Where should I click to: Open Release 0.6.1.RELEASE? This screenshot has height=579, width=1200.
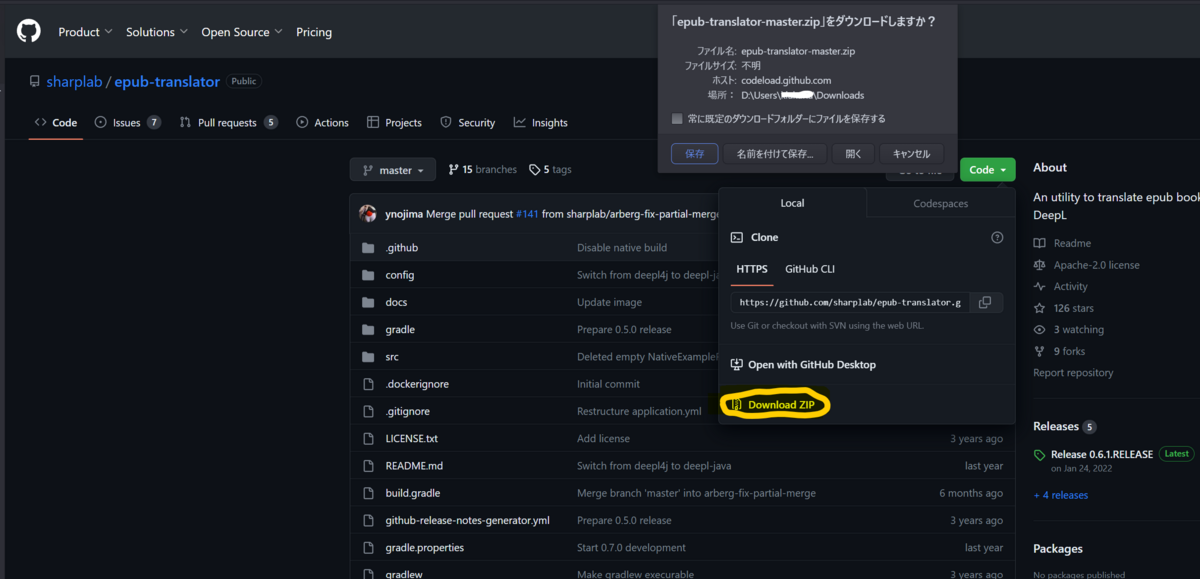coord(1102,454)
